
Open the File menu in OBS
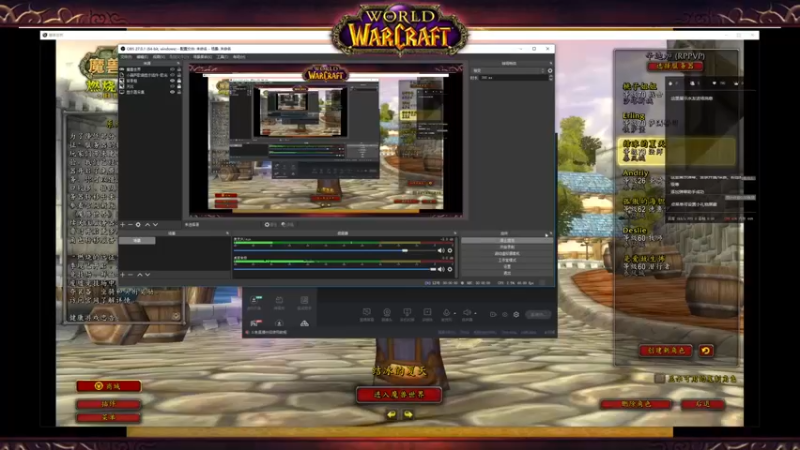point(126,57)
